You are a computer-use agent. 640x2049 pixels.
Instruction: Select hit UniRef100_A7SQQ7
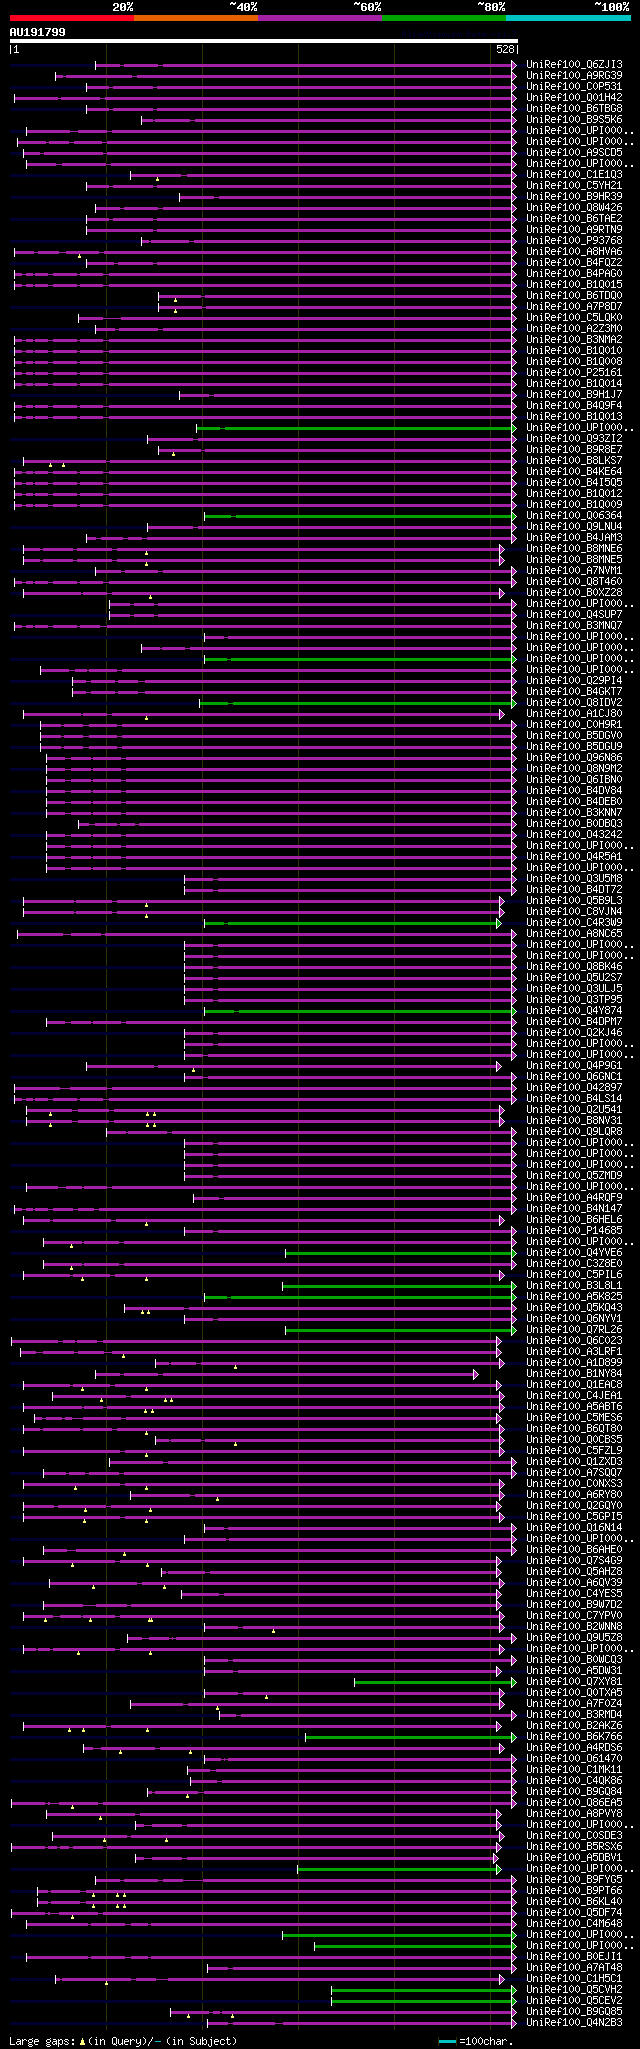[x=574, y=1472]
